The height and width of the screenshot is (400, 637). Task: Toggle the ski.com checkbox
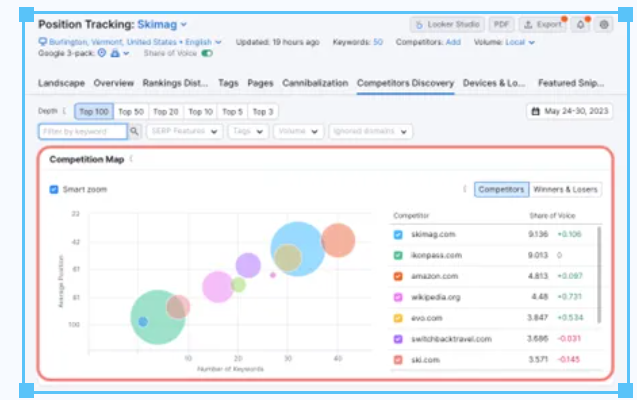tap(398, 360)
